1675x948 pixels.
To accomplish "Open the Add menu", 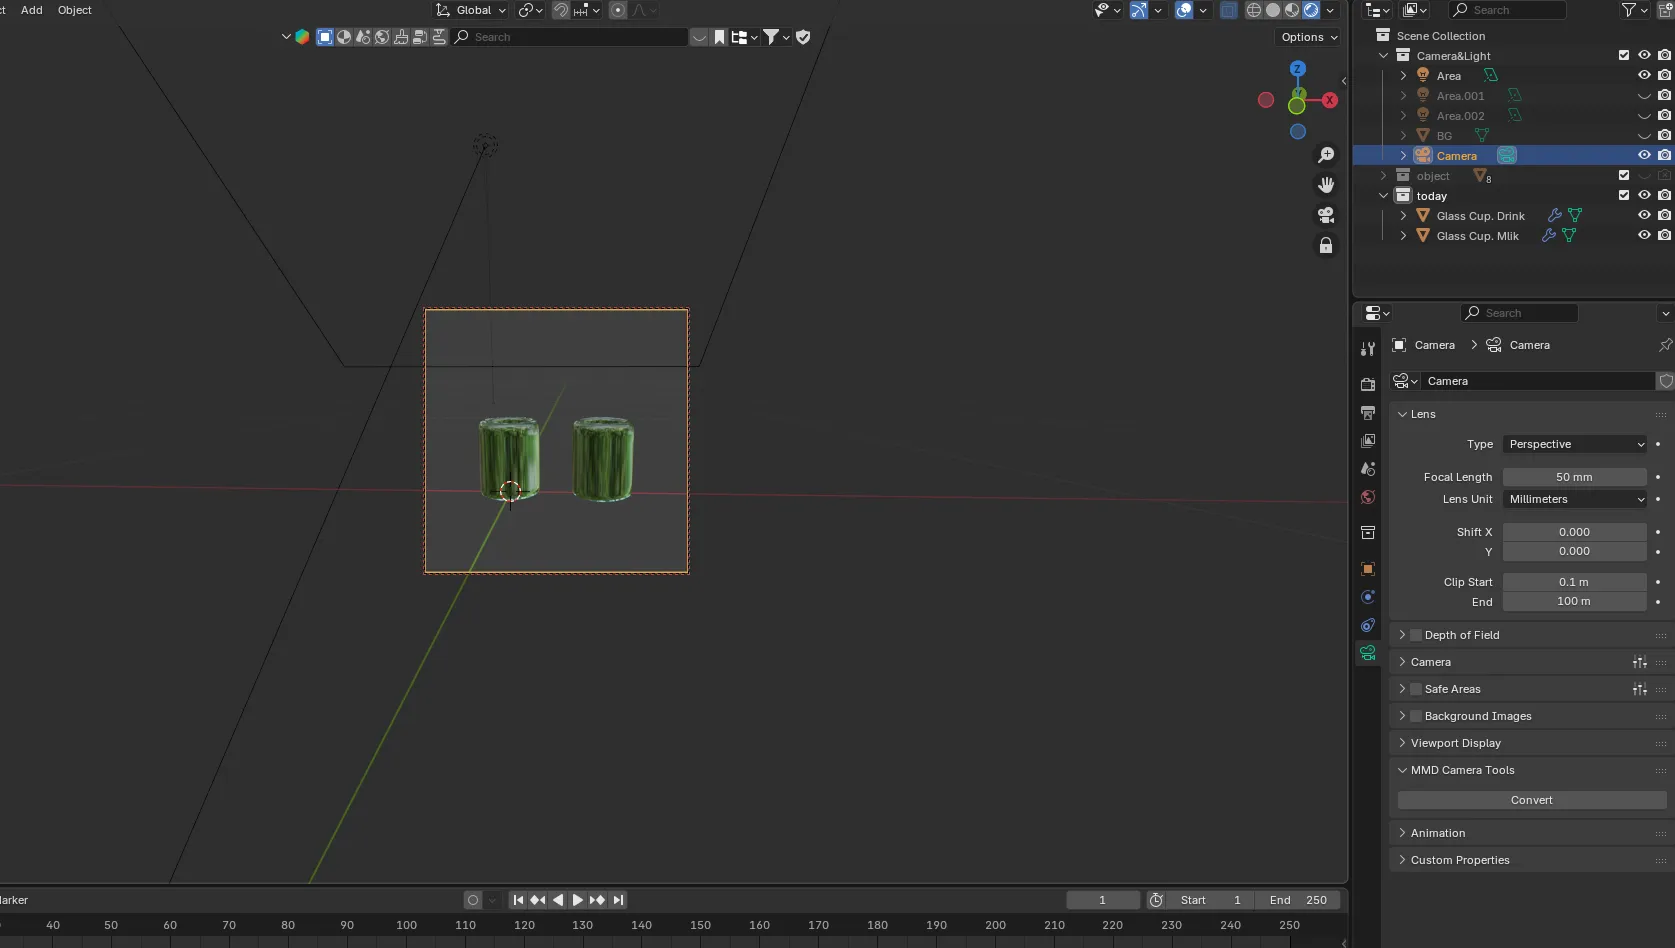I will [x=32, y=10].
